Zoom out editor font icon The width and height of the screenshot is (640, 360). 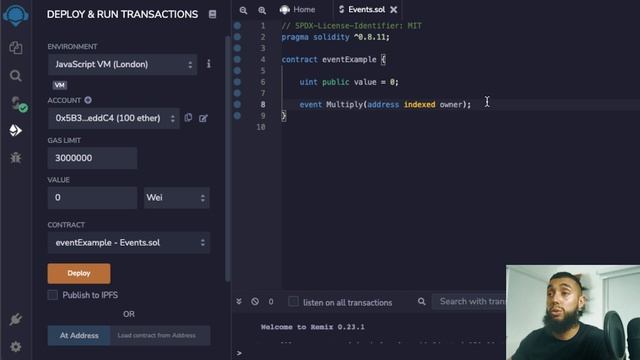(x=243, y=10)
